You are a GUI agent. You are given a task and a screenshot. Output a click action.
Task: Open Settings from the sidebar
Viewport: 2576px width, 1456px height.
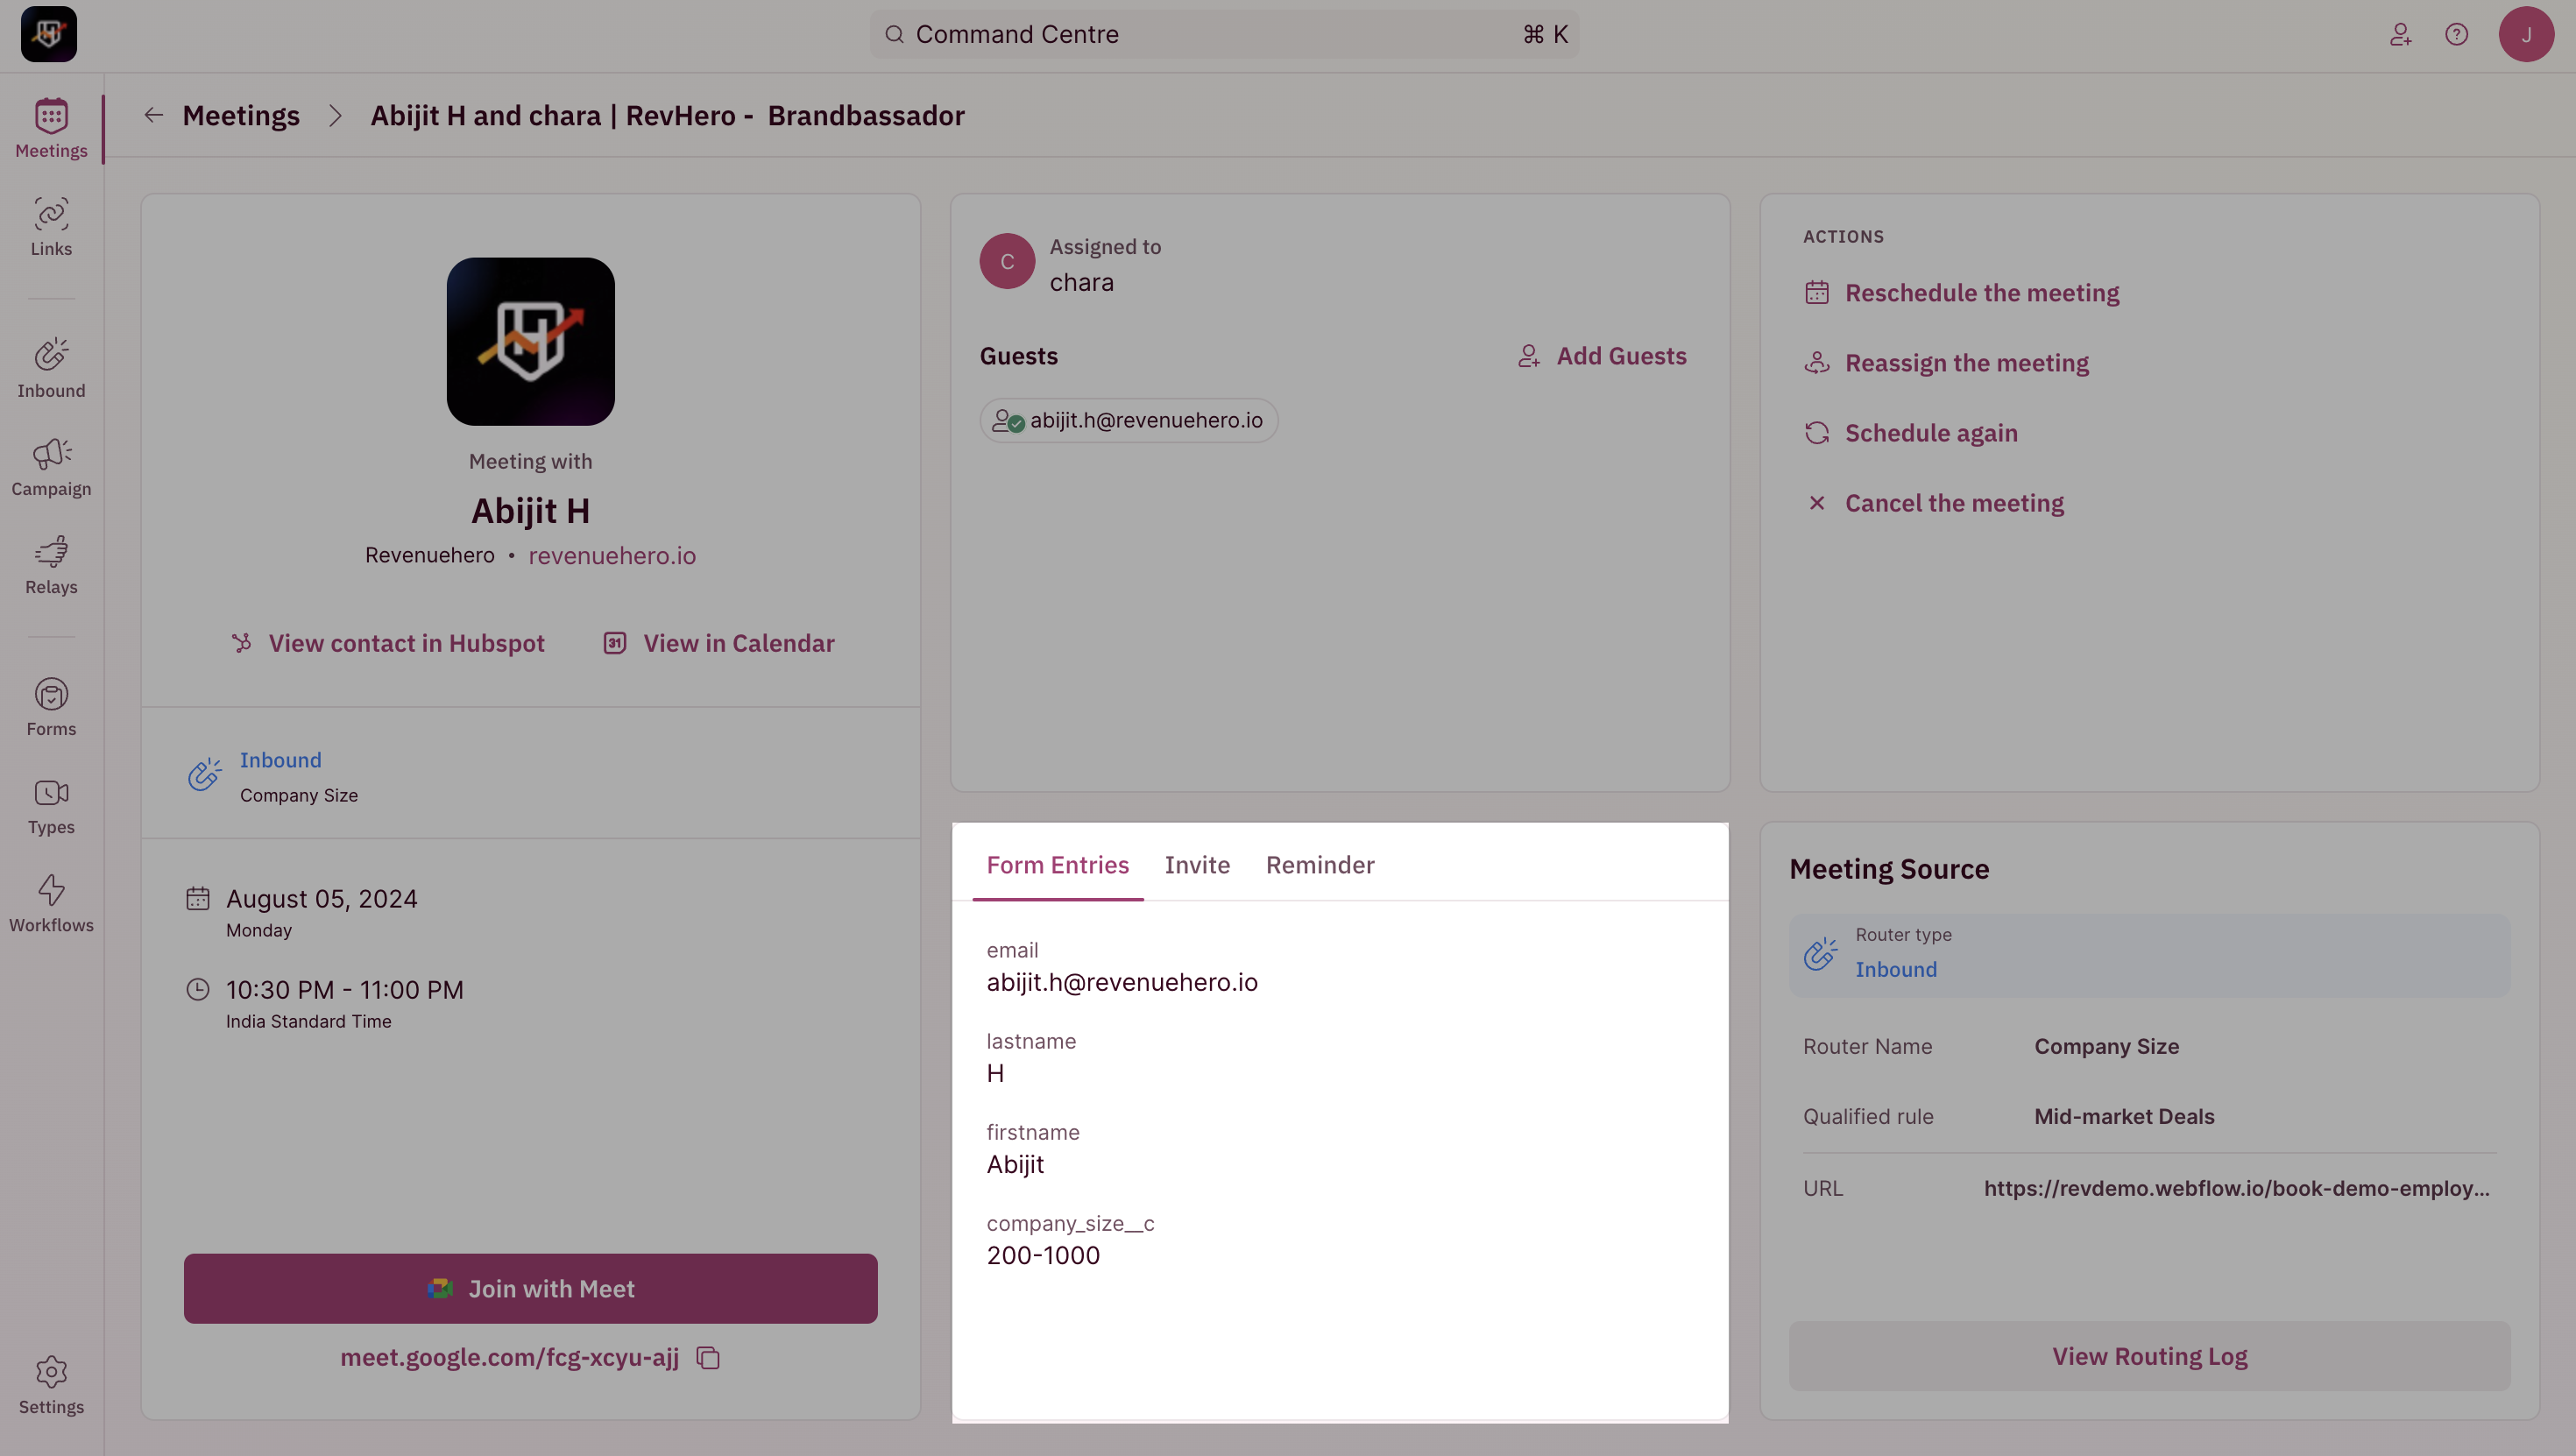[x=51, y=1385]
